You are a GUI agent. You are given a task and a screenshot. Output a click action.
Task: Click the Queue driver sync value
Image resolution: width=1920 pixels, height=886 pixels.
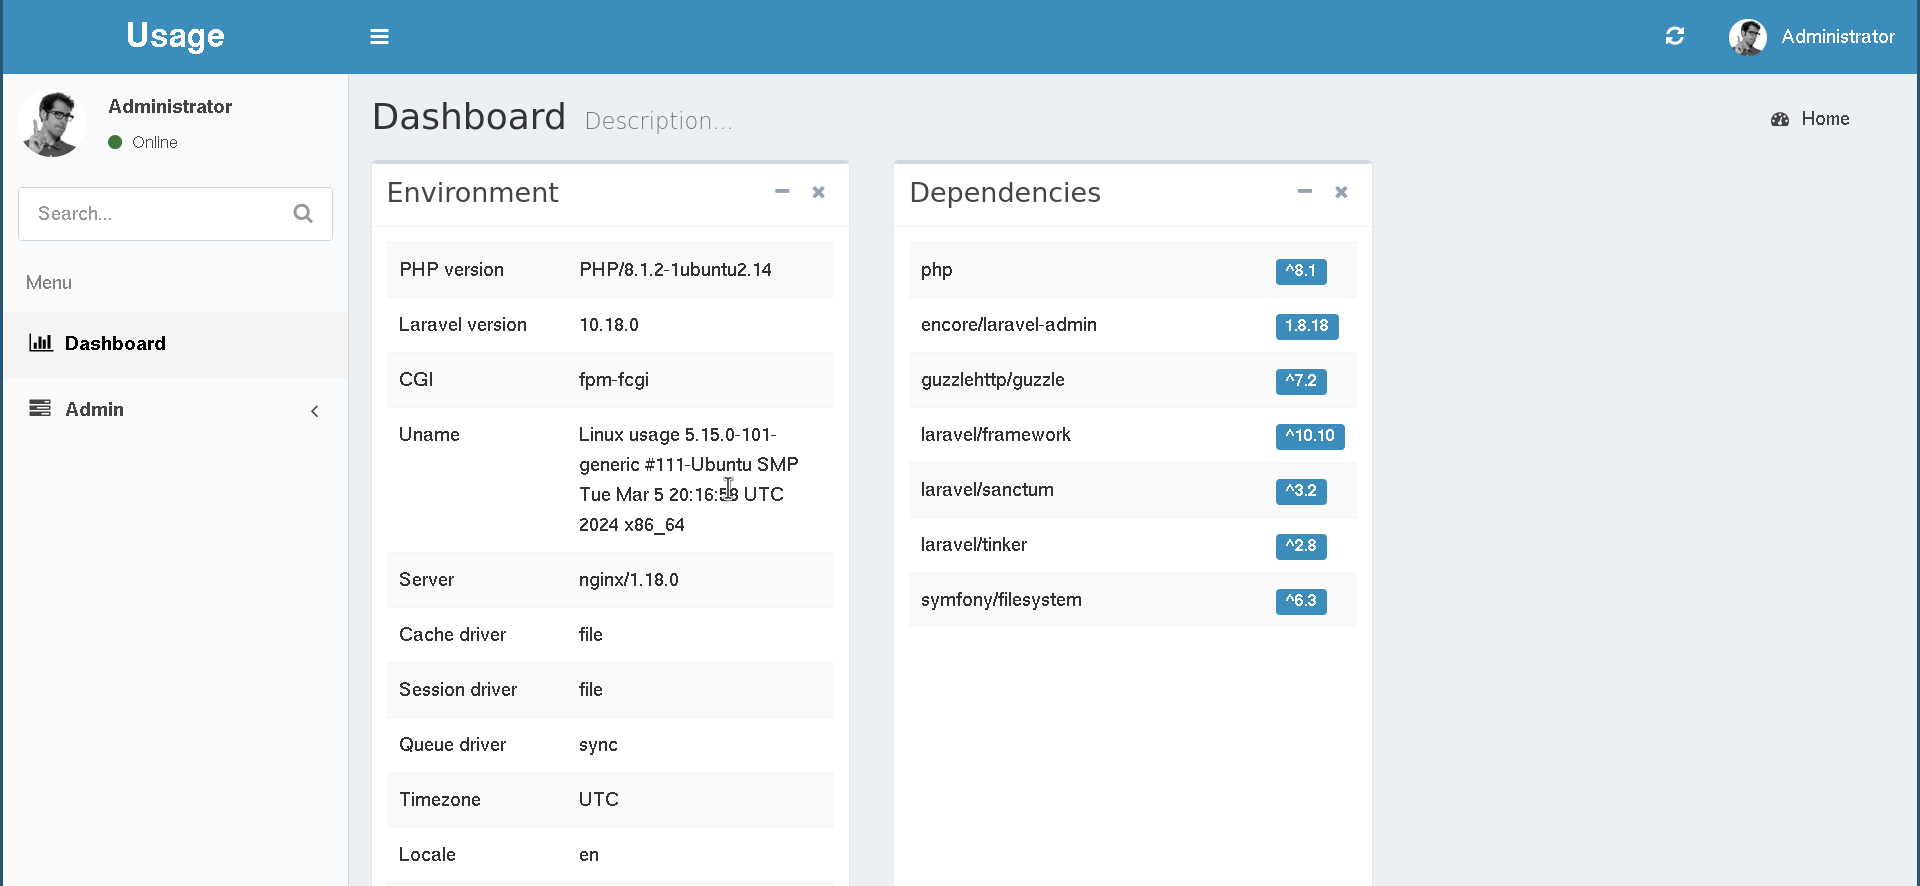[x=598, y=745]
